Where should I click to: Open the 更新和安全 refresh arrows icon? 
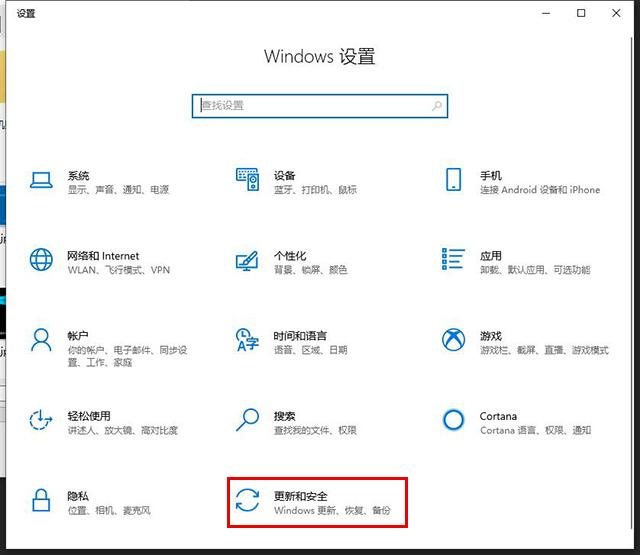[x=247, y=500]
